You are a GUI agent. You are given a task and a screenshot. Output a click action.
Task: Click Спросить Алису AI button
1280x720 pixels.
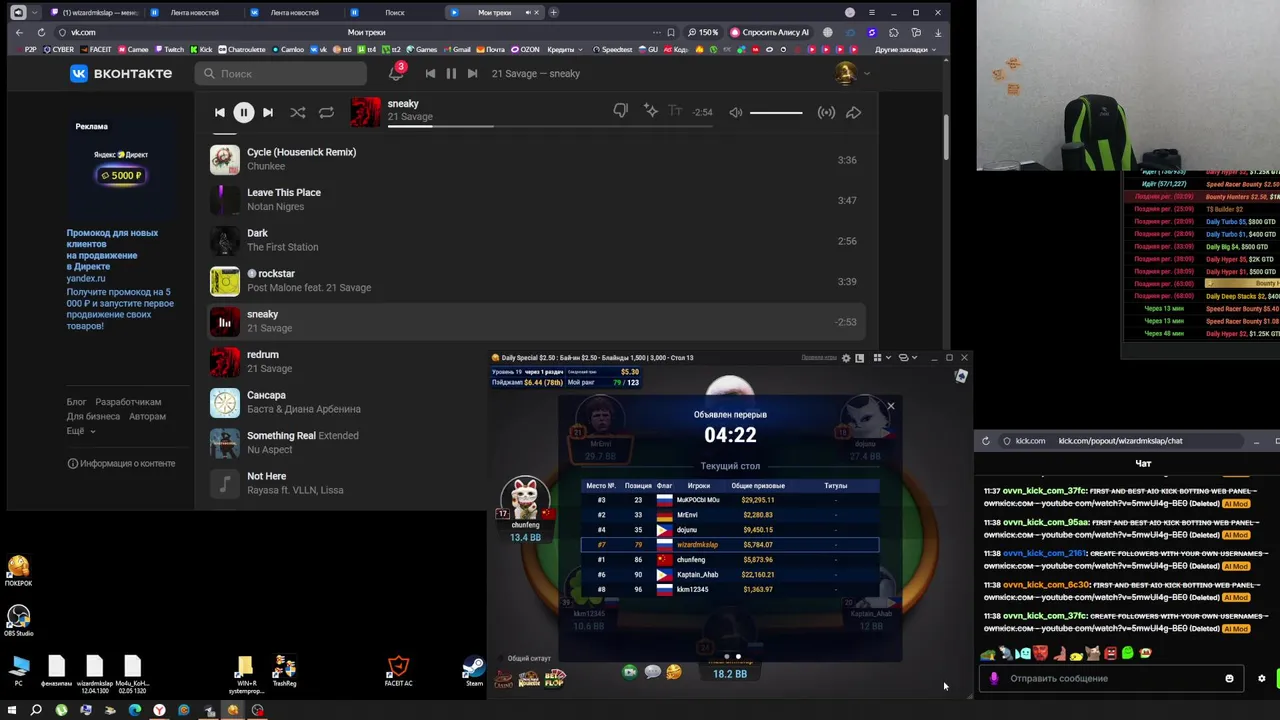[x=770, y=32]
